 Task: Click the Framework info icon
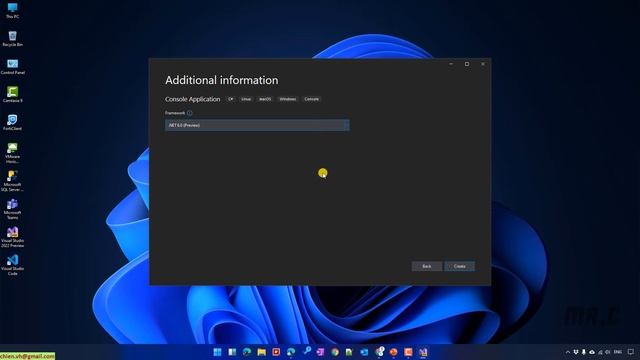pyautogui.click(x=189, y=113)
